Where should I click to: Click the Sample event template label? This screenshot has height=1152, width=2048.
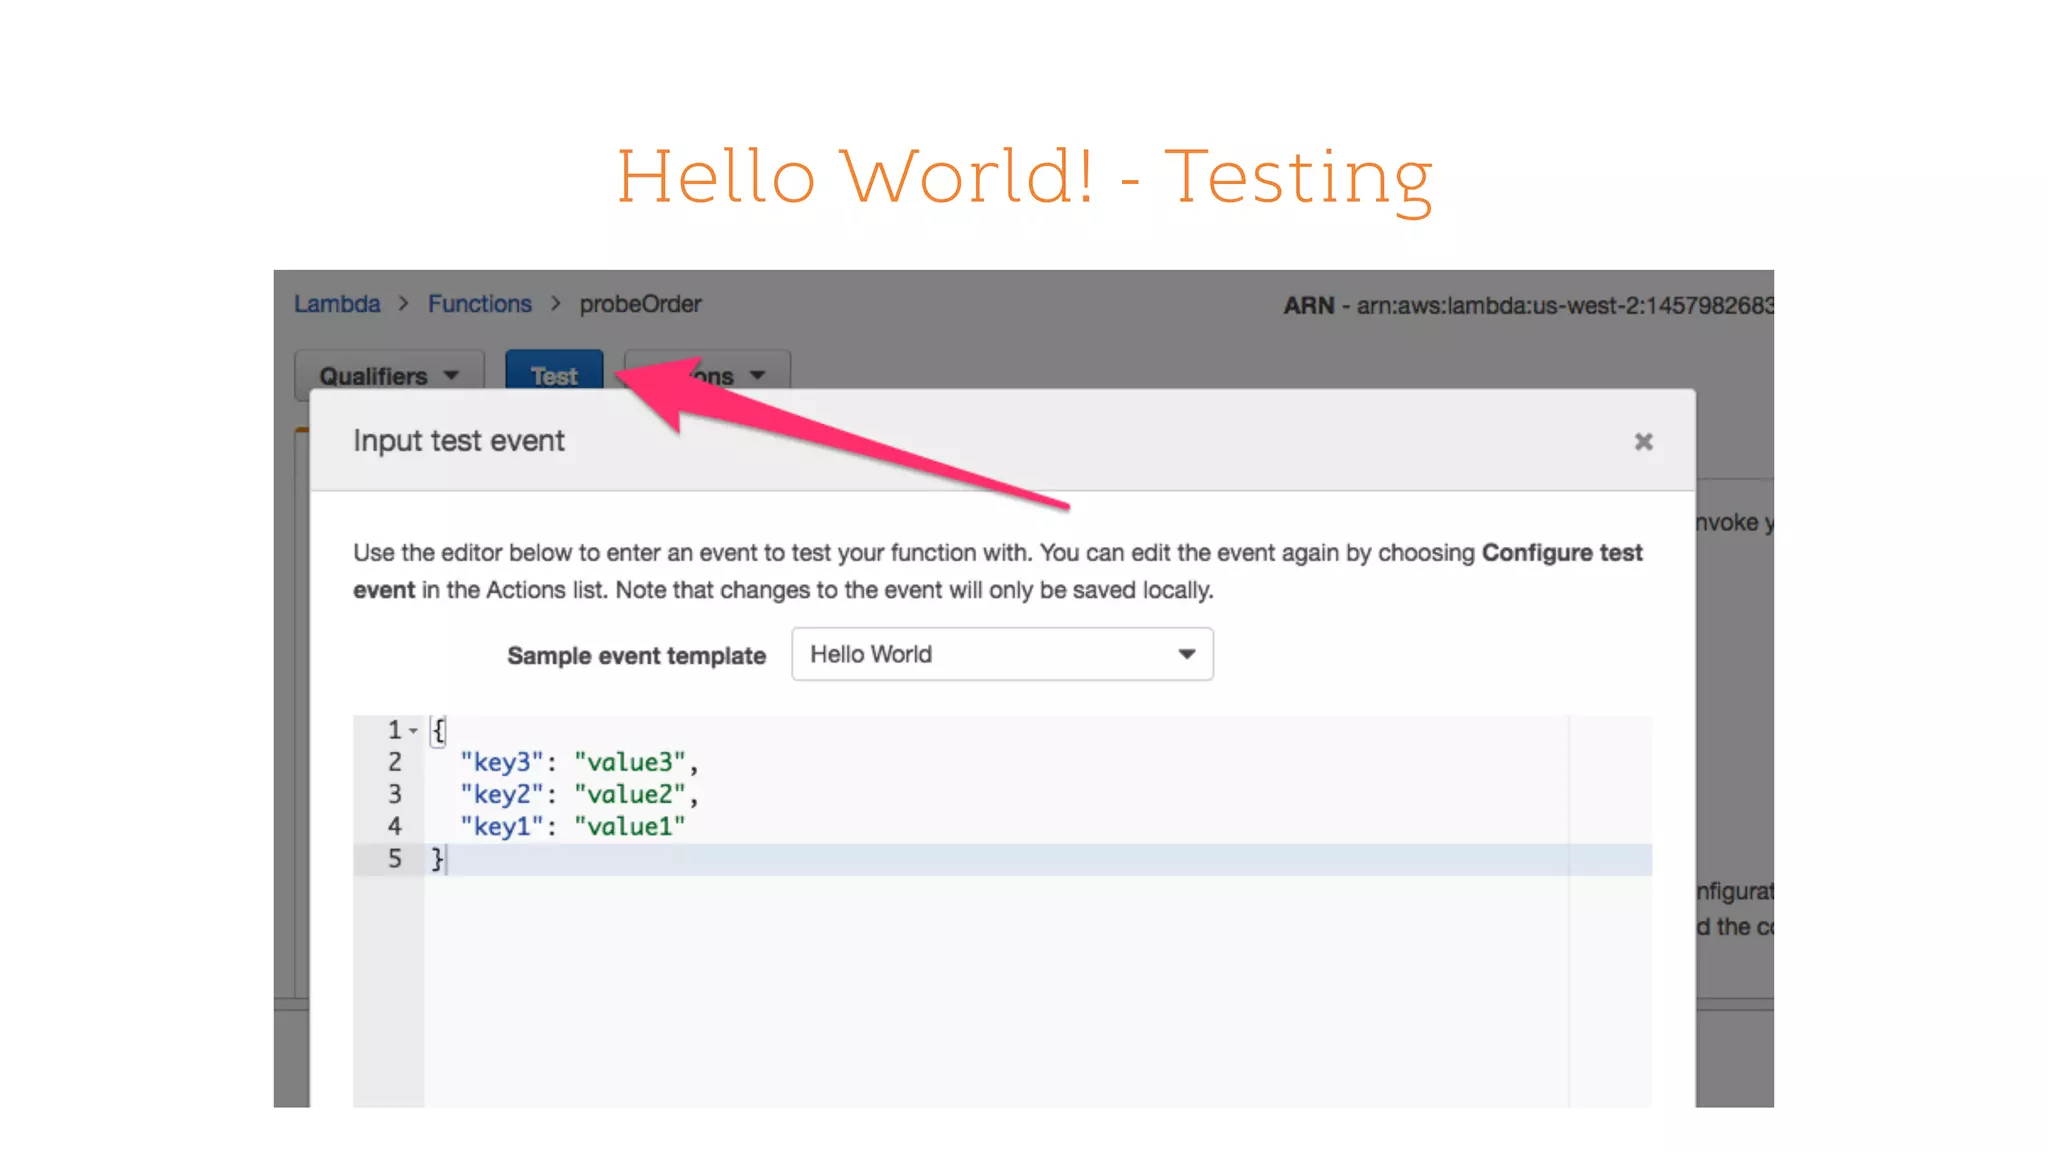pyautogui.click(x=636, y=656)
